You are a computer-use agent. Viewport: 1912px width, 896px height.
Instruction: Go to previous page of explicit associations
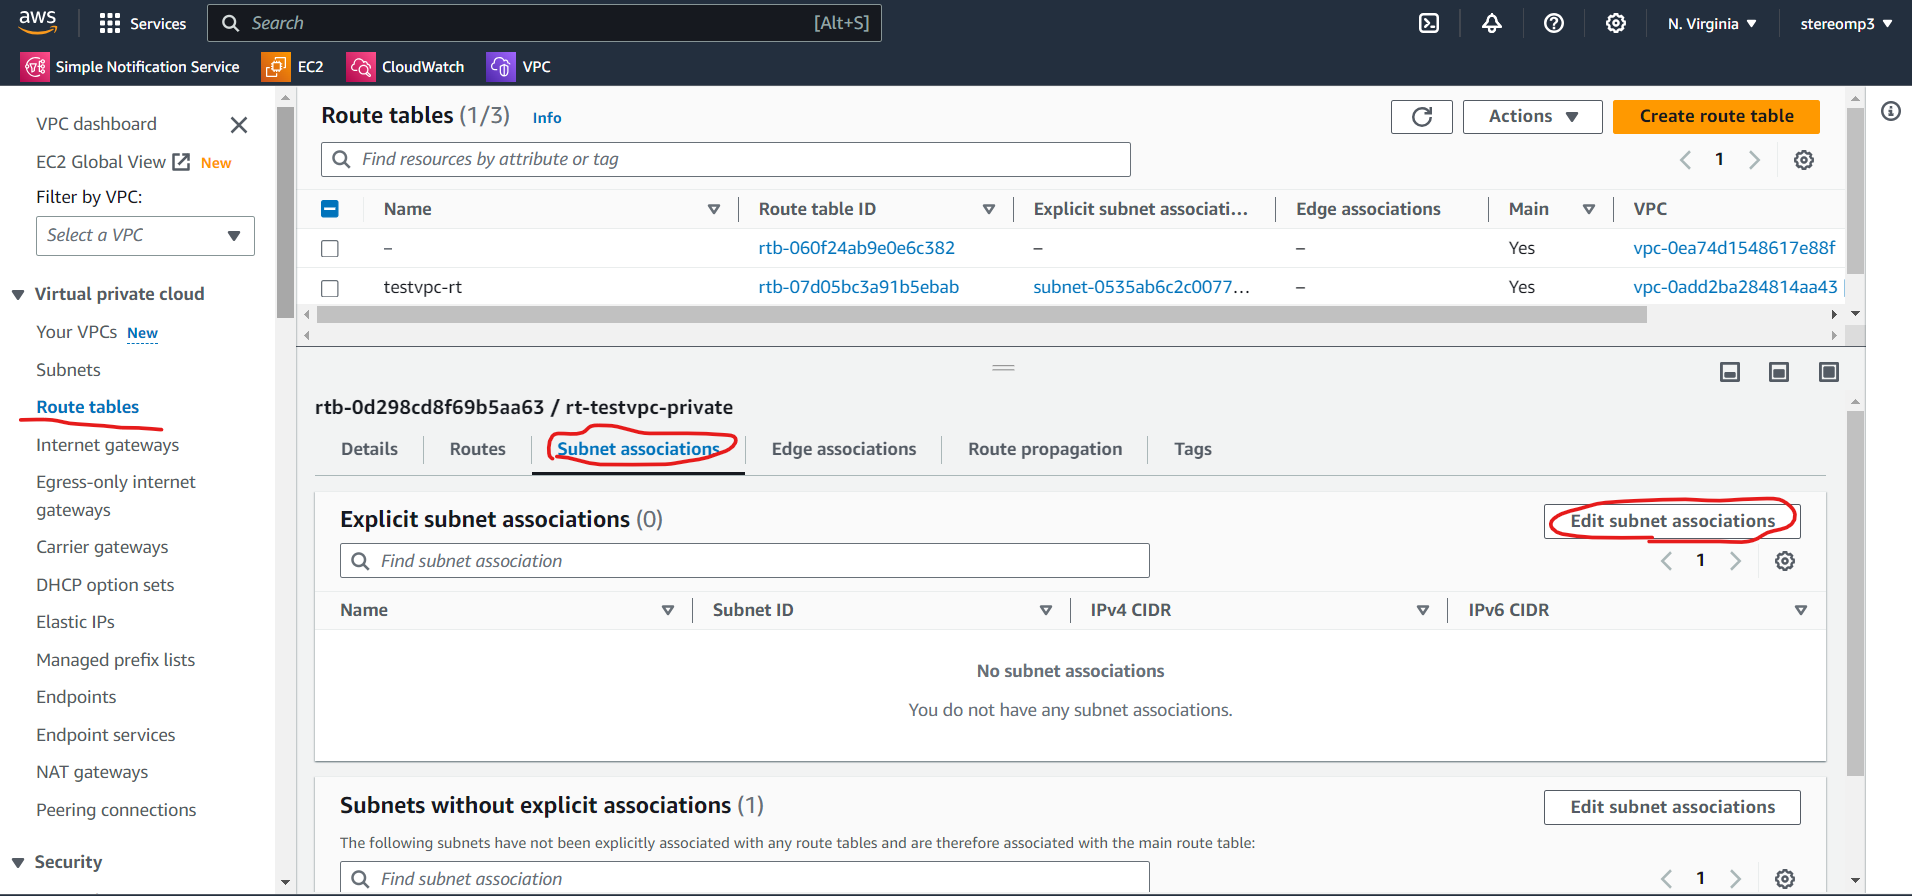tap(1666, 561)
